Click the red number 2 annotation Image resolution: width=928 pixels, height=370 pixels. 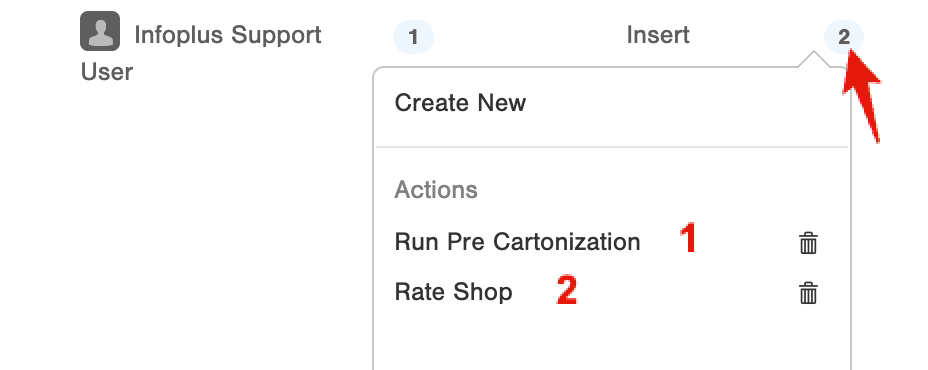(x=566, y=290)
